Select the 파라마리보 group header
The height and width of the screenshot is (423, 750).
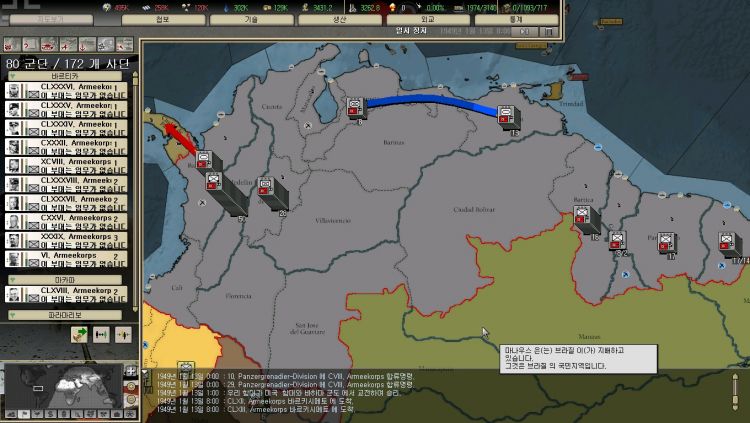(x=65, y=315)
